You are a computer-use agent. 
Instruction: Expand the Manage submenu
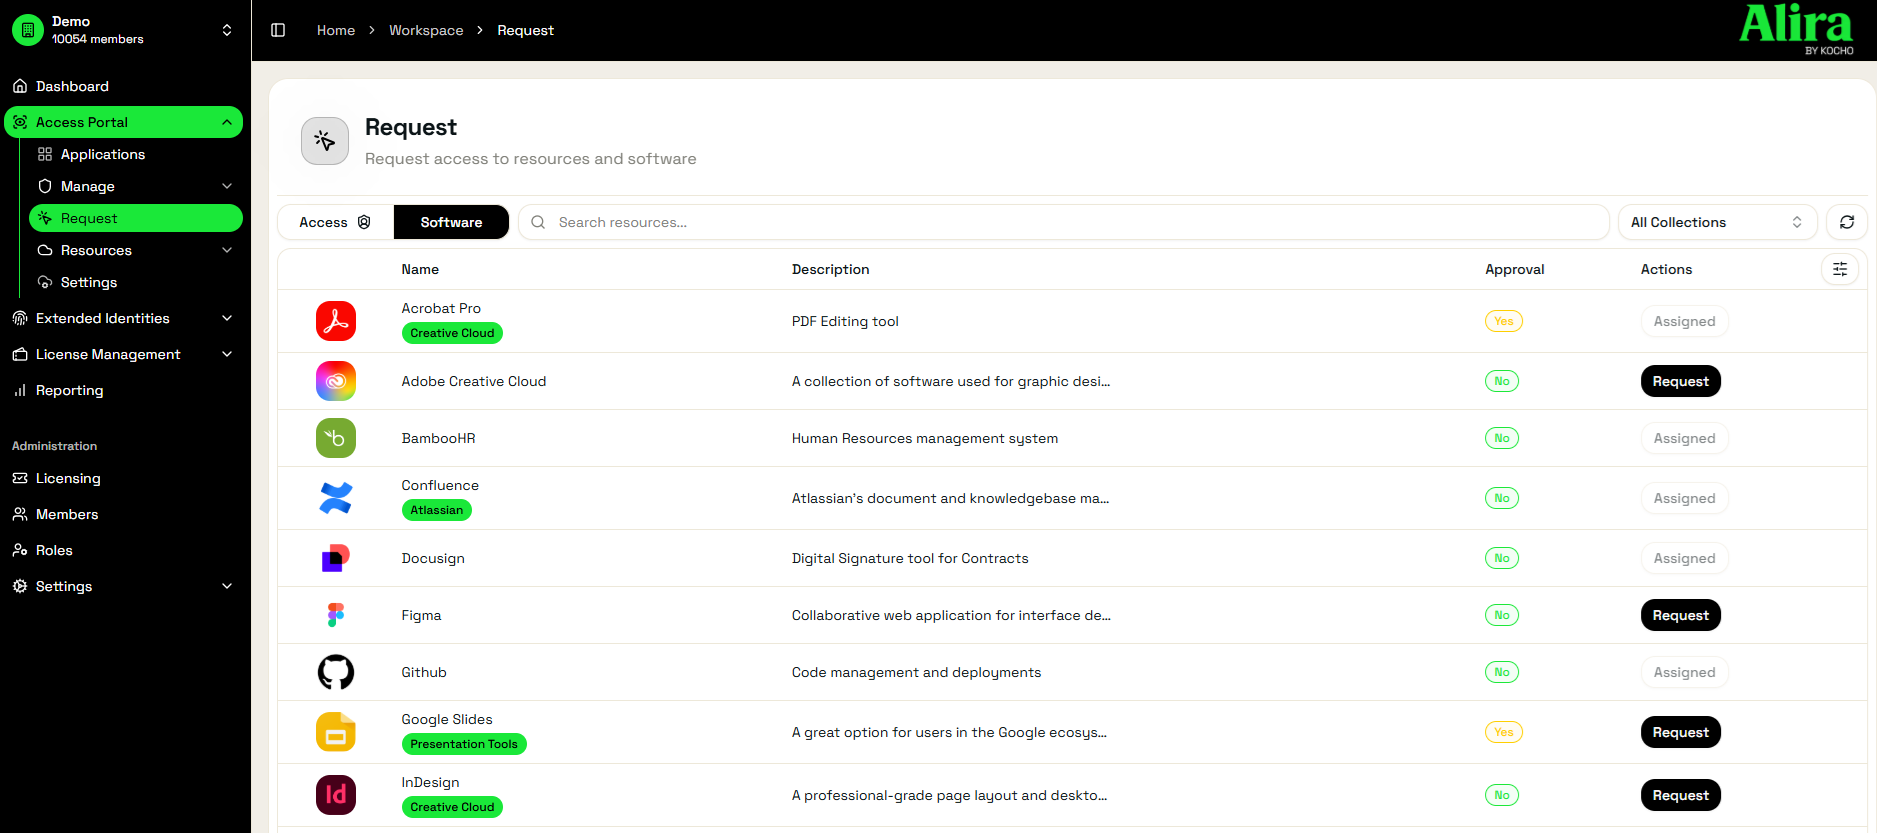[x=136, y=186]
